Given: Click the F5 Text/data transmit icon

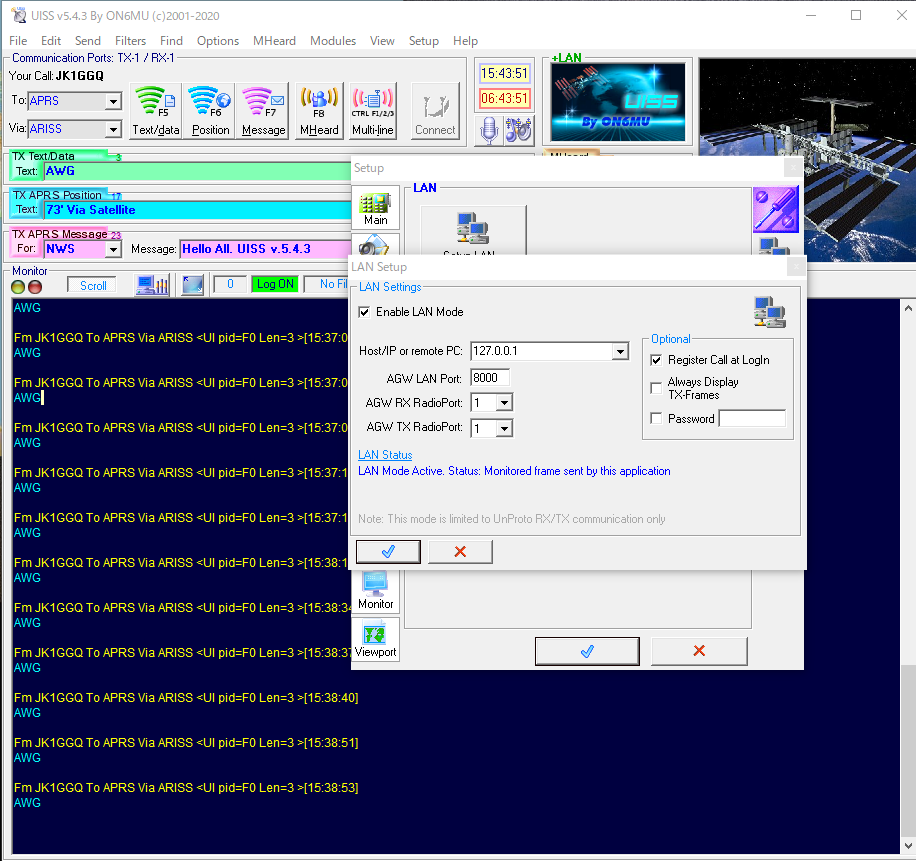Looking at the screenshot, I should [x=156, y=110].
